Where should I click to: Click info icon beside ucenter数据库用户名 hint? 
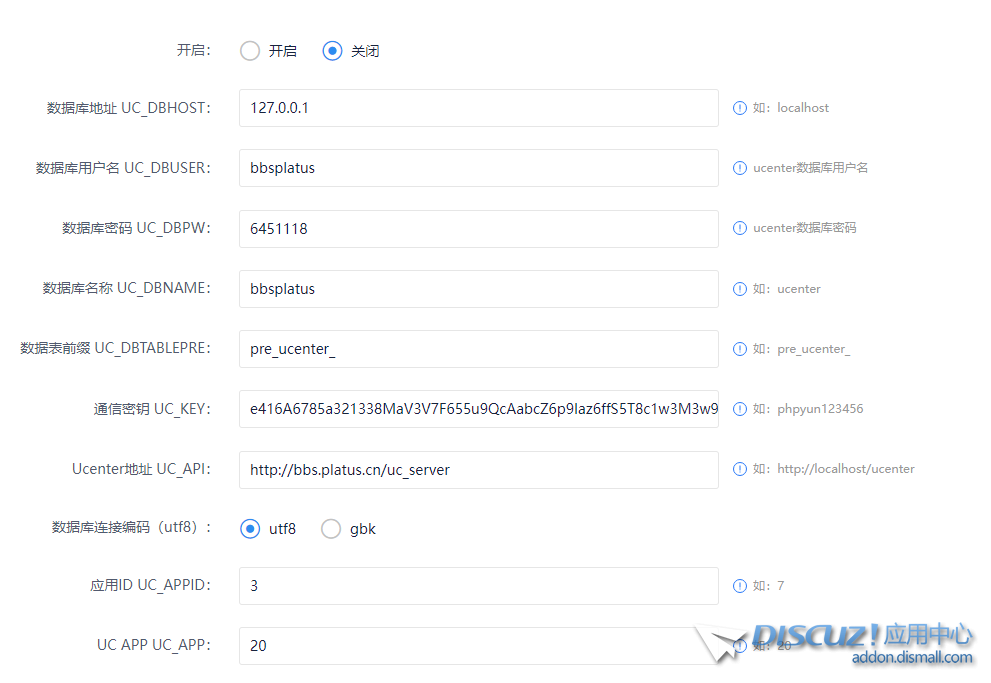[740, 168]
